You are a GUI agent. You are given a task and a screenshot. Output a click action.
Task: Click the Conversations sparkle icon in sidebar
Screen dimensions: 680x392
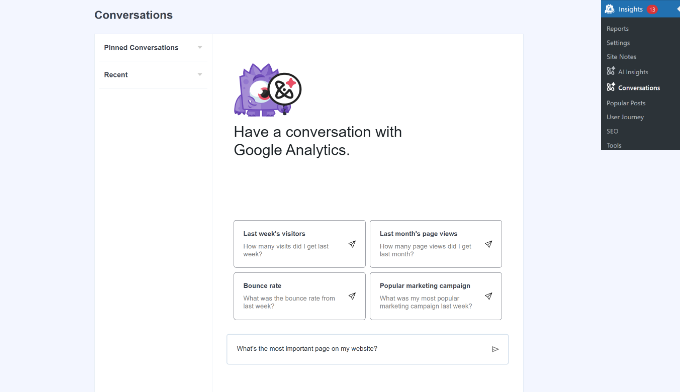(611, 87)
